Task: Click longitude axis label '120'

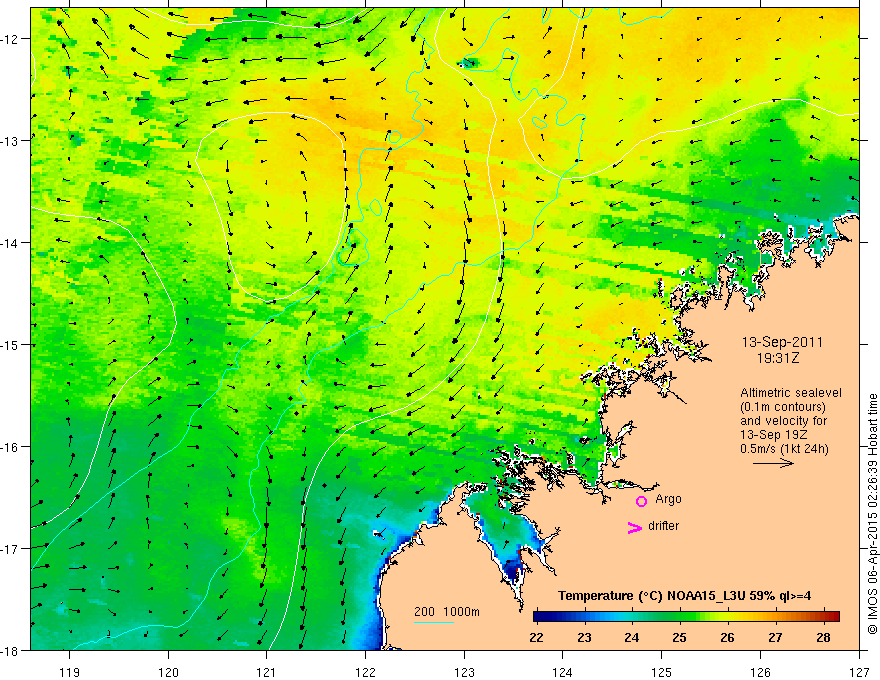Action: tap(168, 672)
